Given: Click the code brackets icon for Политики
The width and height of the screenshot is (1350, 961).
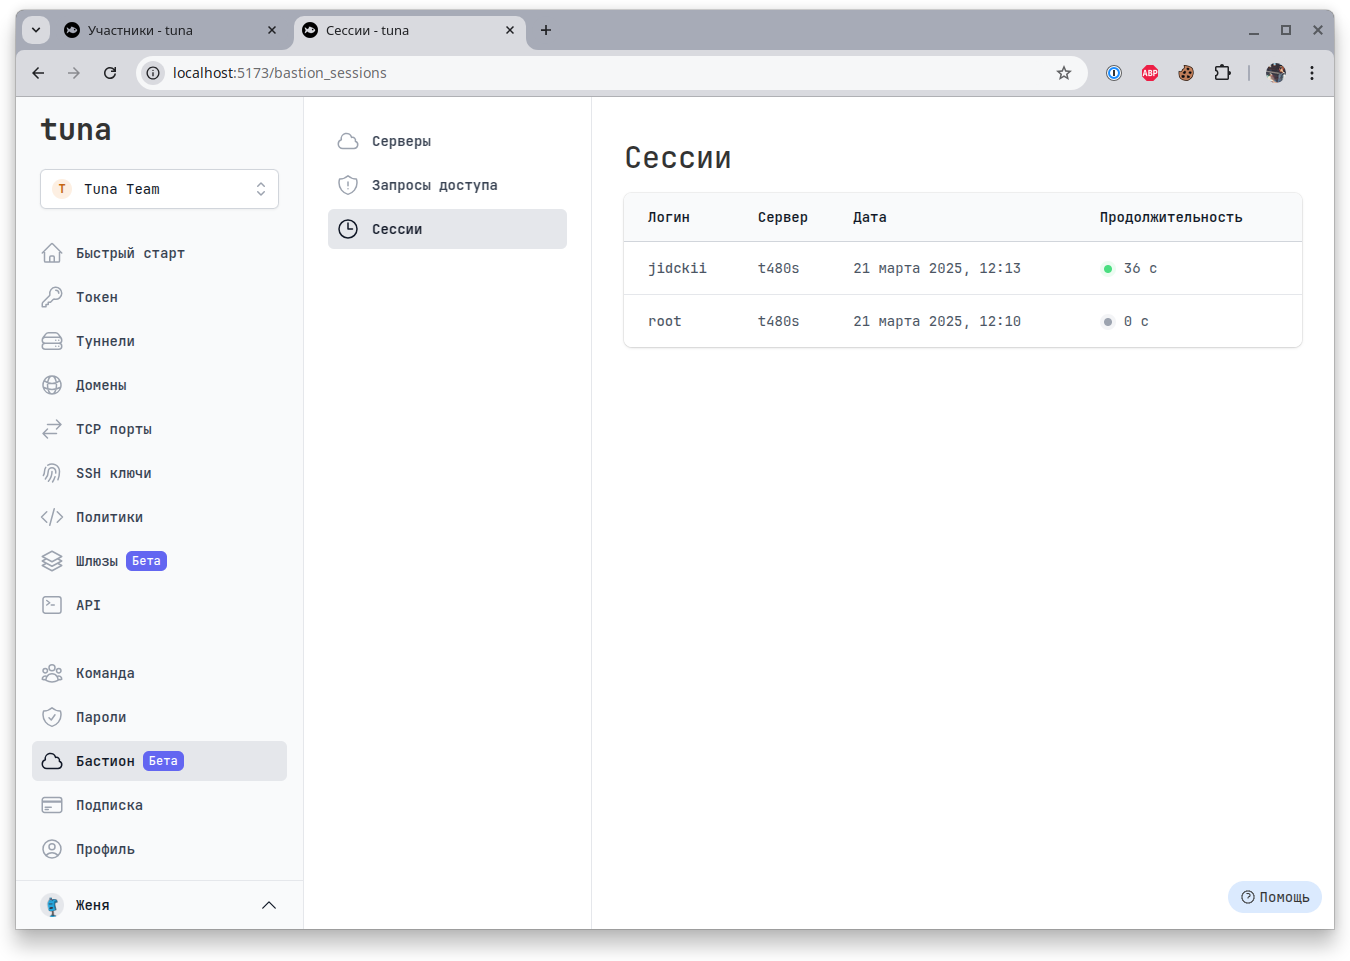Looking at the screenshot, I should pos(52,517).
